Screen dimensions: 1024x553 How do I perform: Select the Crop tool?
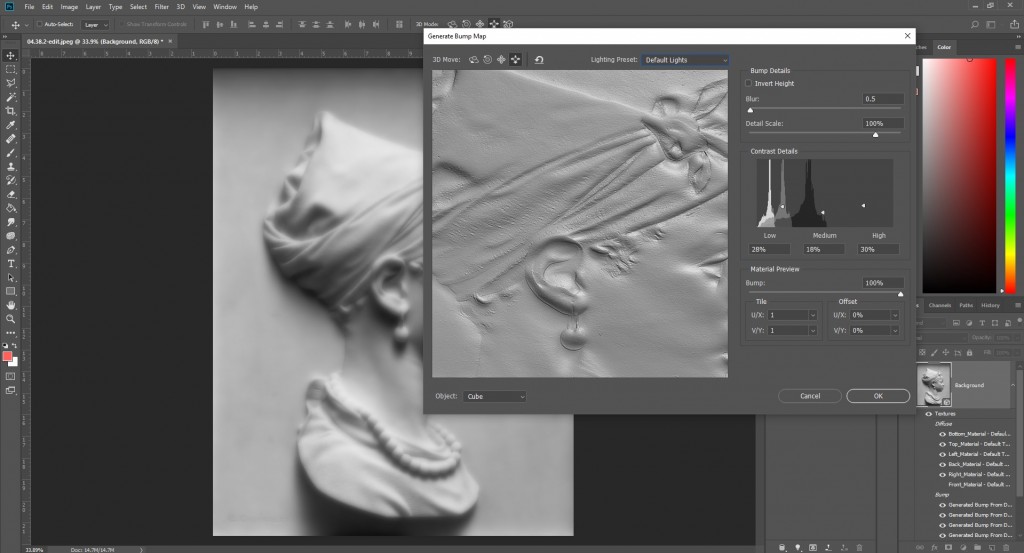(10, 111)
